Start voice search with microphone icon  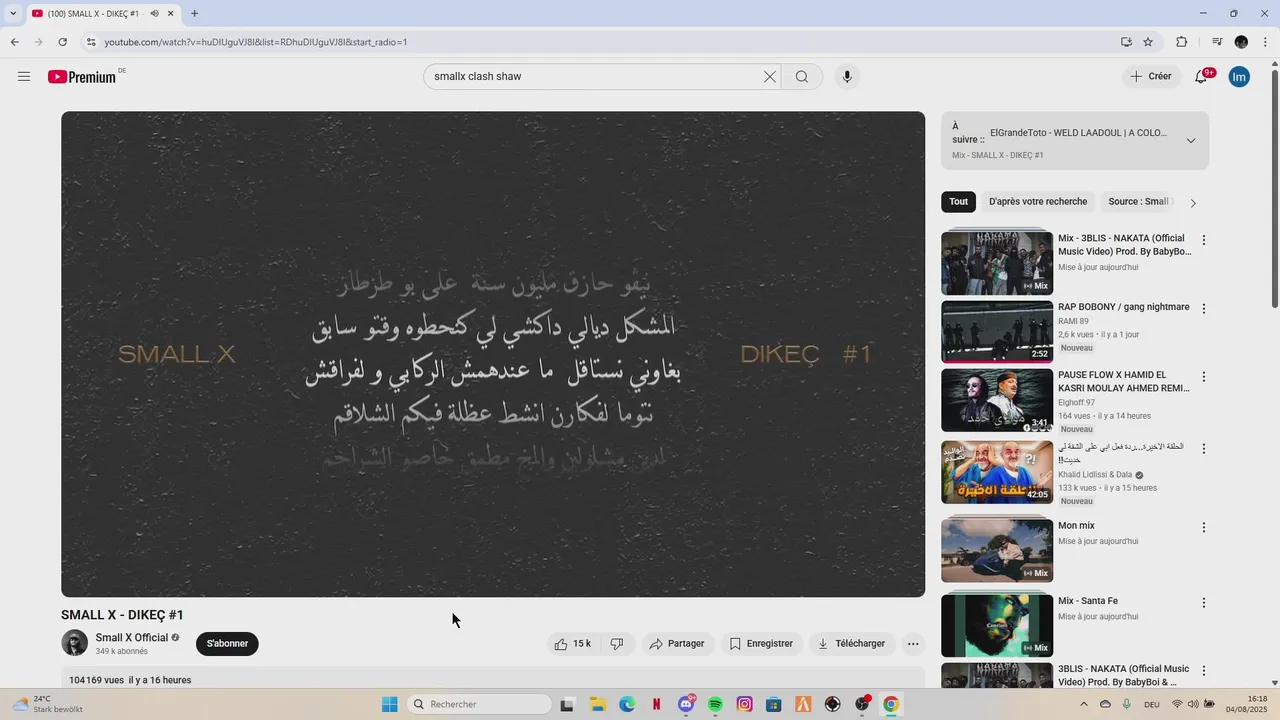(x=847, y=77)
